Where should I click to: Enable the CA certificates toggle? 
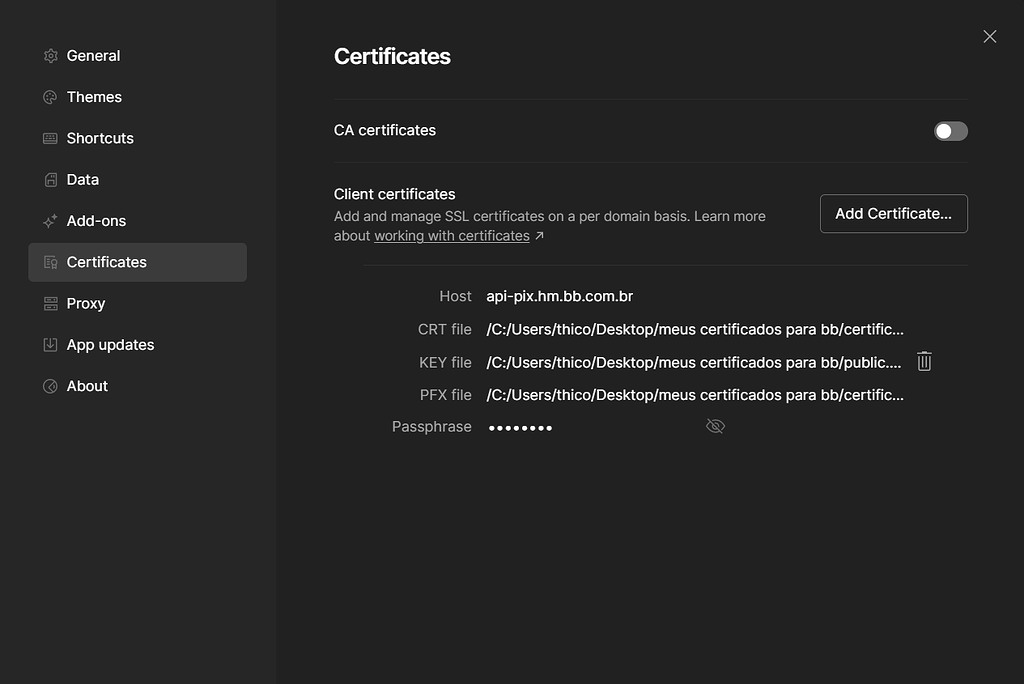click(950, 131)
